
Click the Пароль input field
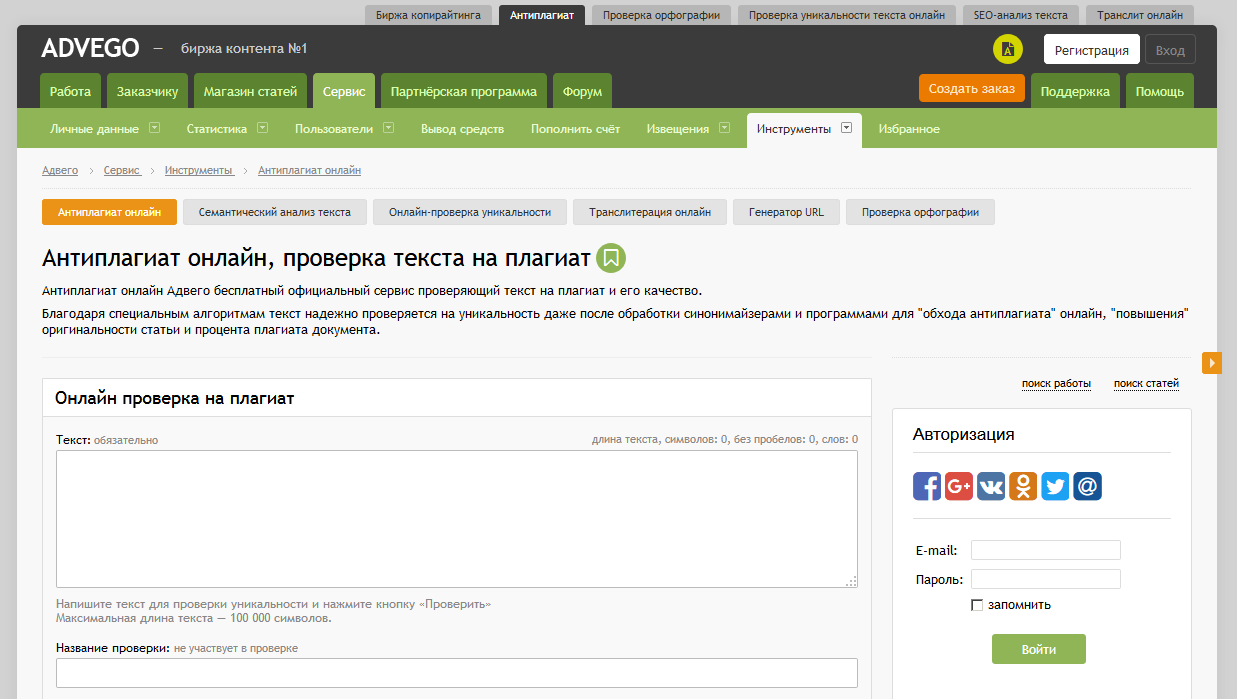(1046, 579)
